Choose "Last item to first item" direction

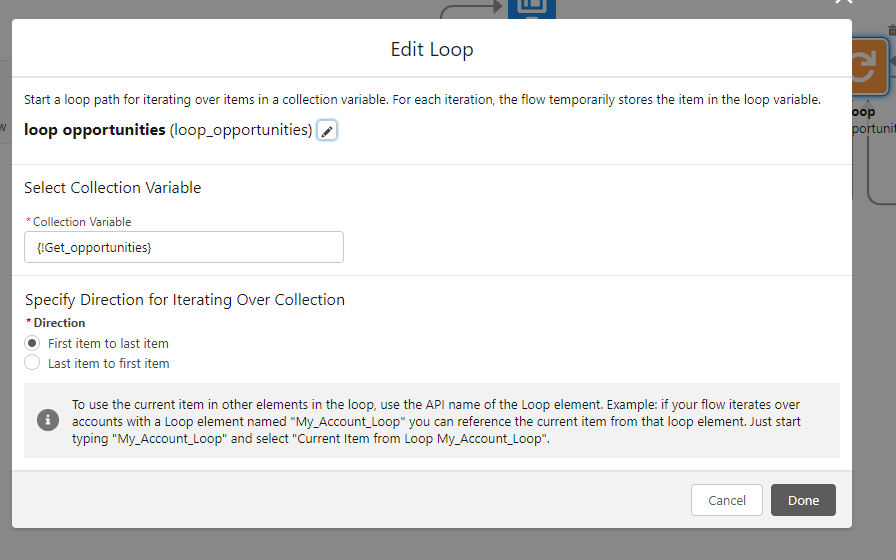tap(33, 363)
